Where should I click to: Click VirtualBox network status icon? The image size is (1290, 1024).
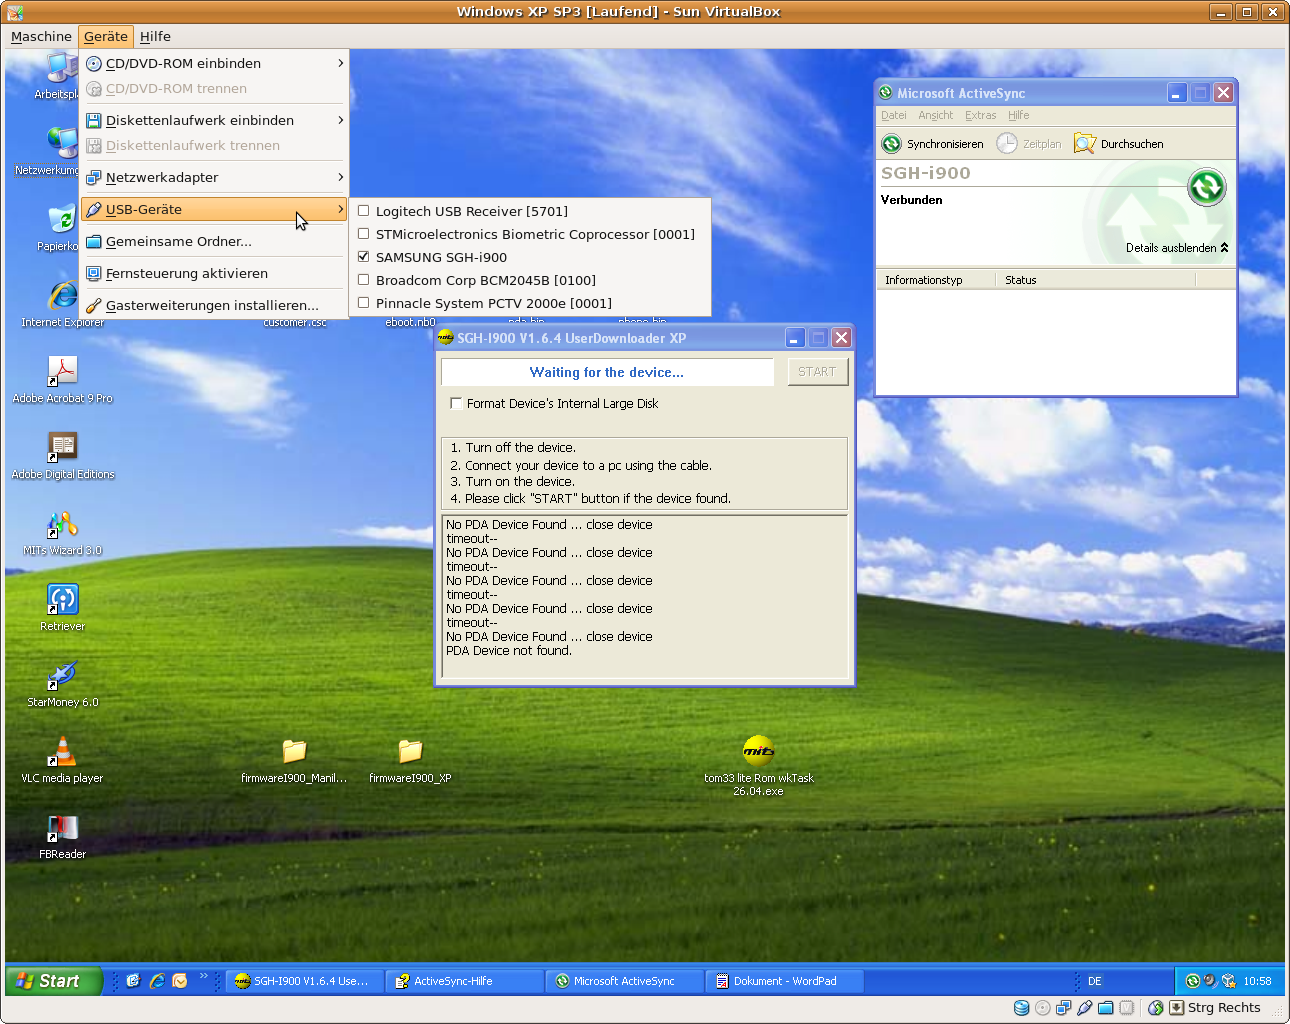1064,1008
